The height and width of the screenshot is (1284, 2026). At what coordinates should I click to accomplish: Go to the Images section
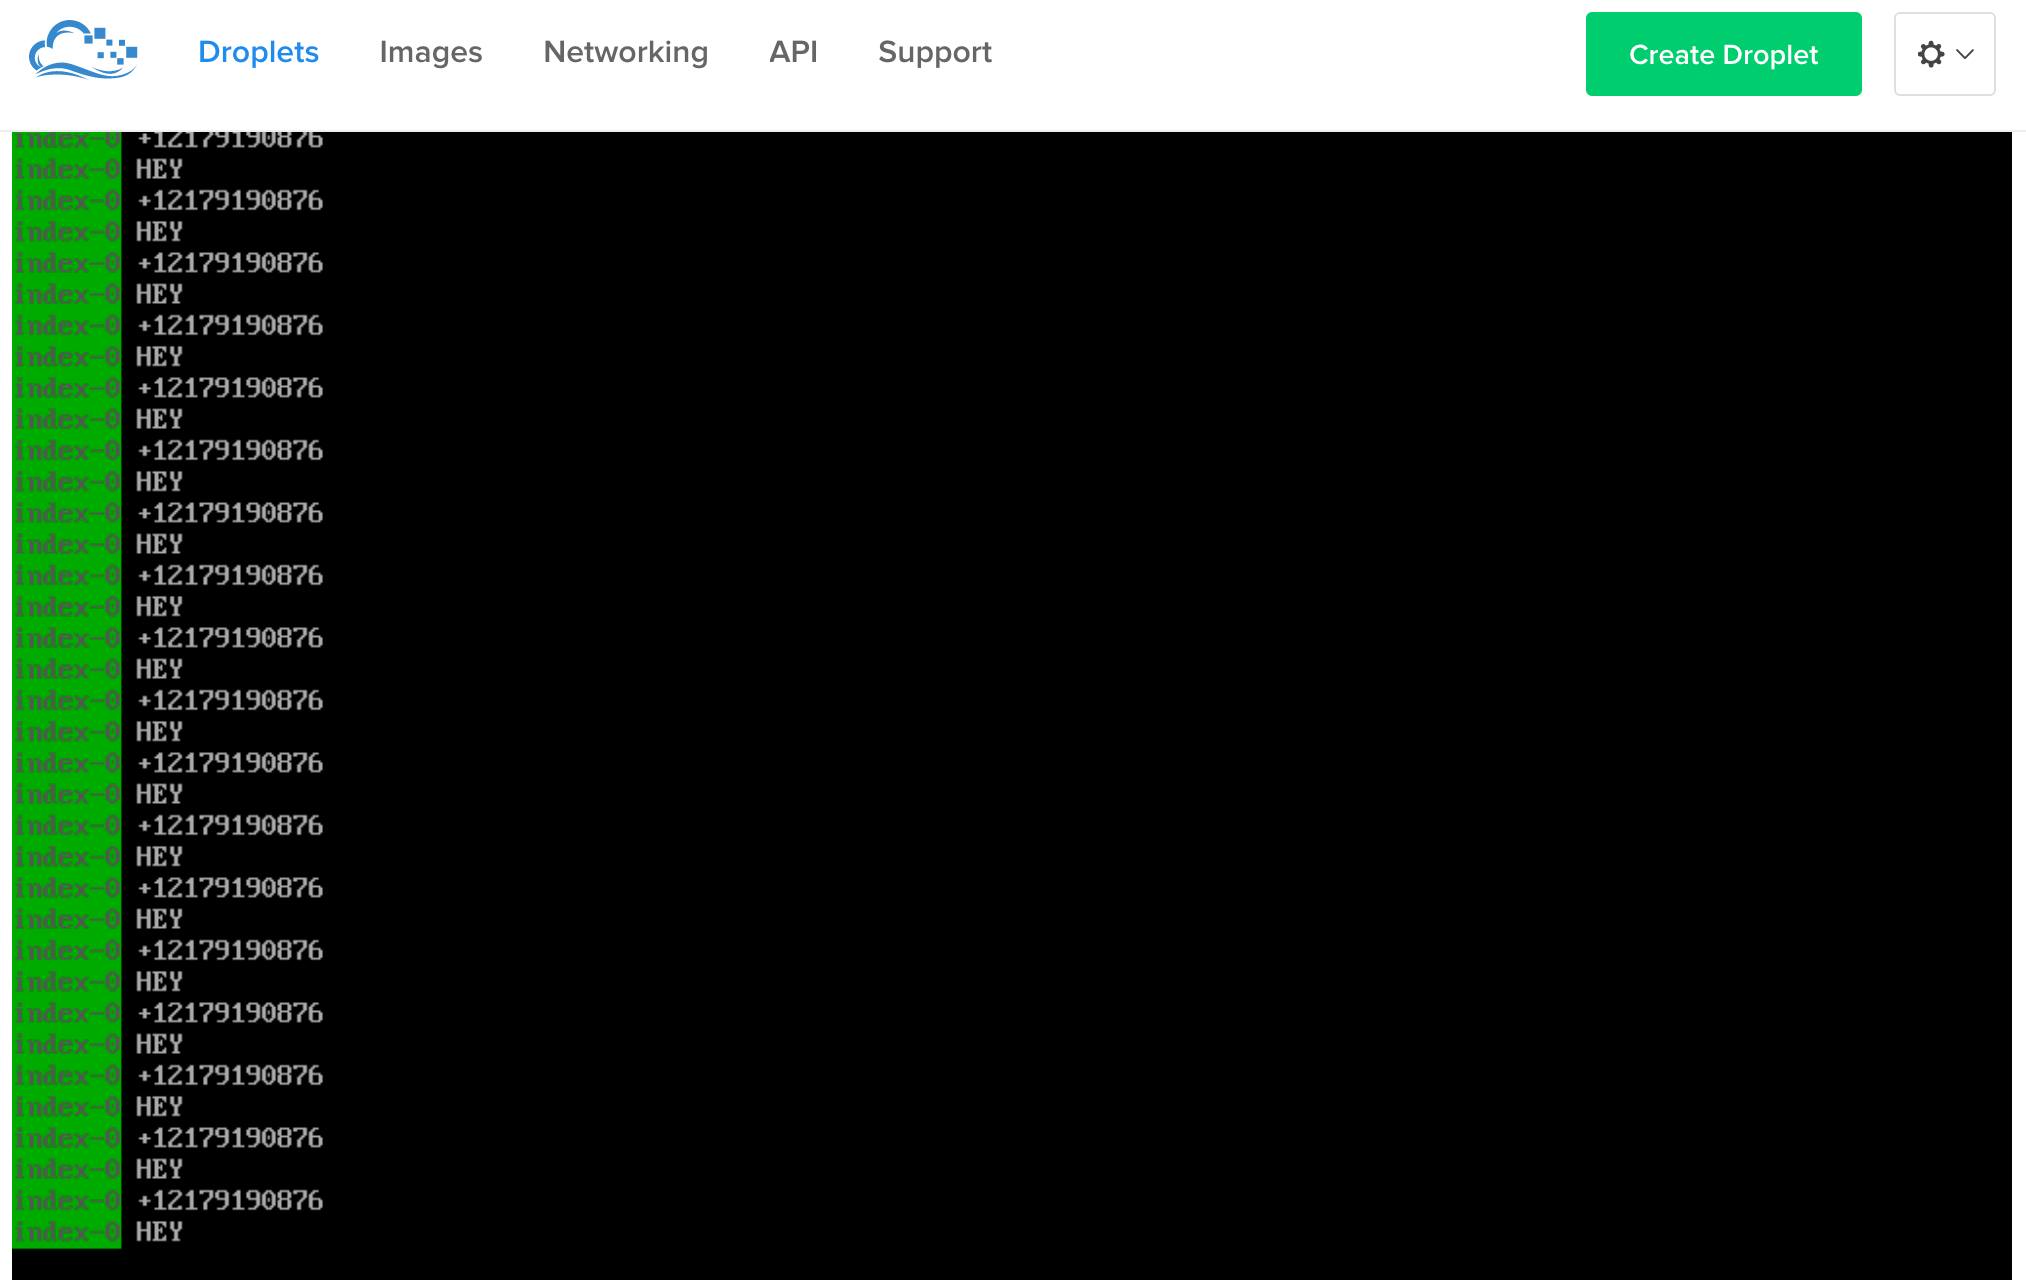click(430, 52)
